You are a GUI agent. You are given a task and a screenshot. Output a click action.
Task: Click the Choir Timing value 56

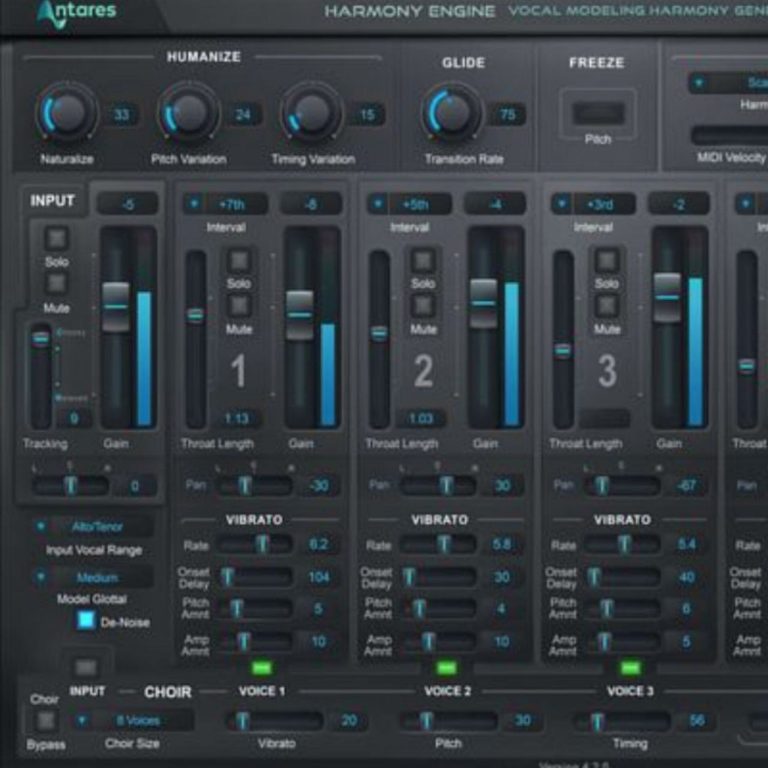click(x=697, y=720)
